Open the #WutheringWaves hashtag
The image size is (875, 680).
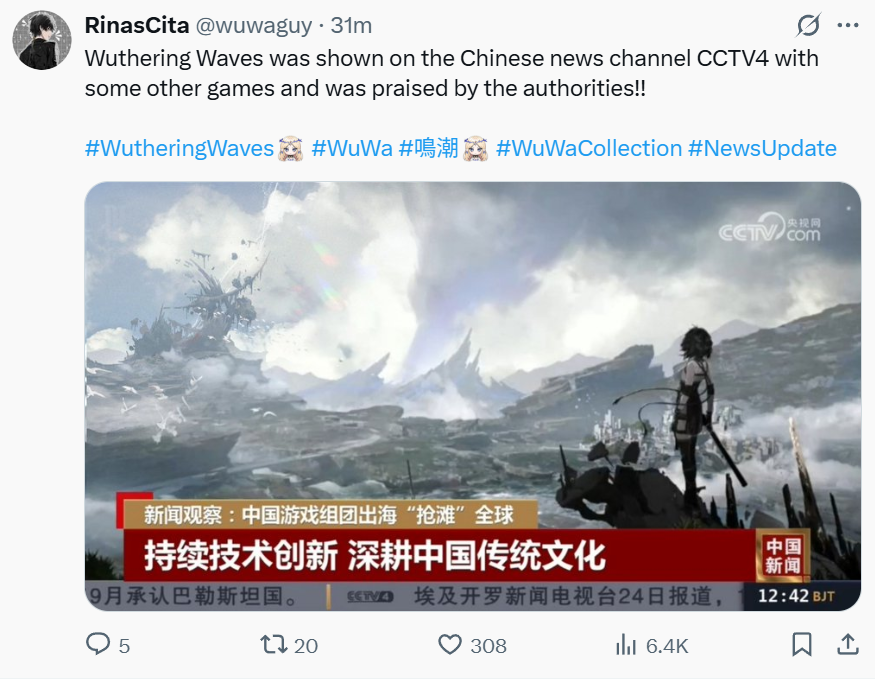179,148
